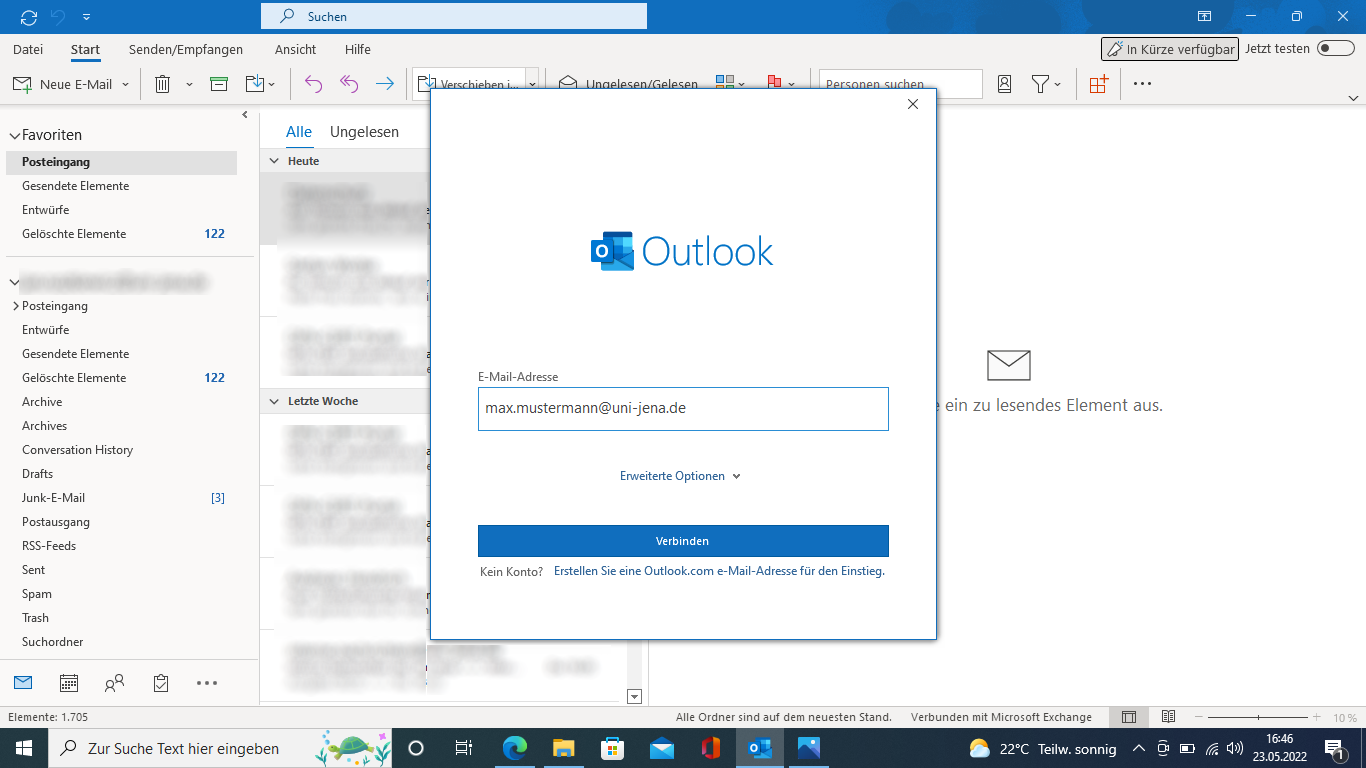Open the Senden/Empfangen tab

pyautogui.click(x=186, y=49)
